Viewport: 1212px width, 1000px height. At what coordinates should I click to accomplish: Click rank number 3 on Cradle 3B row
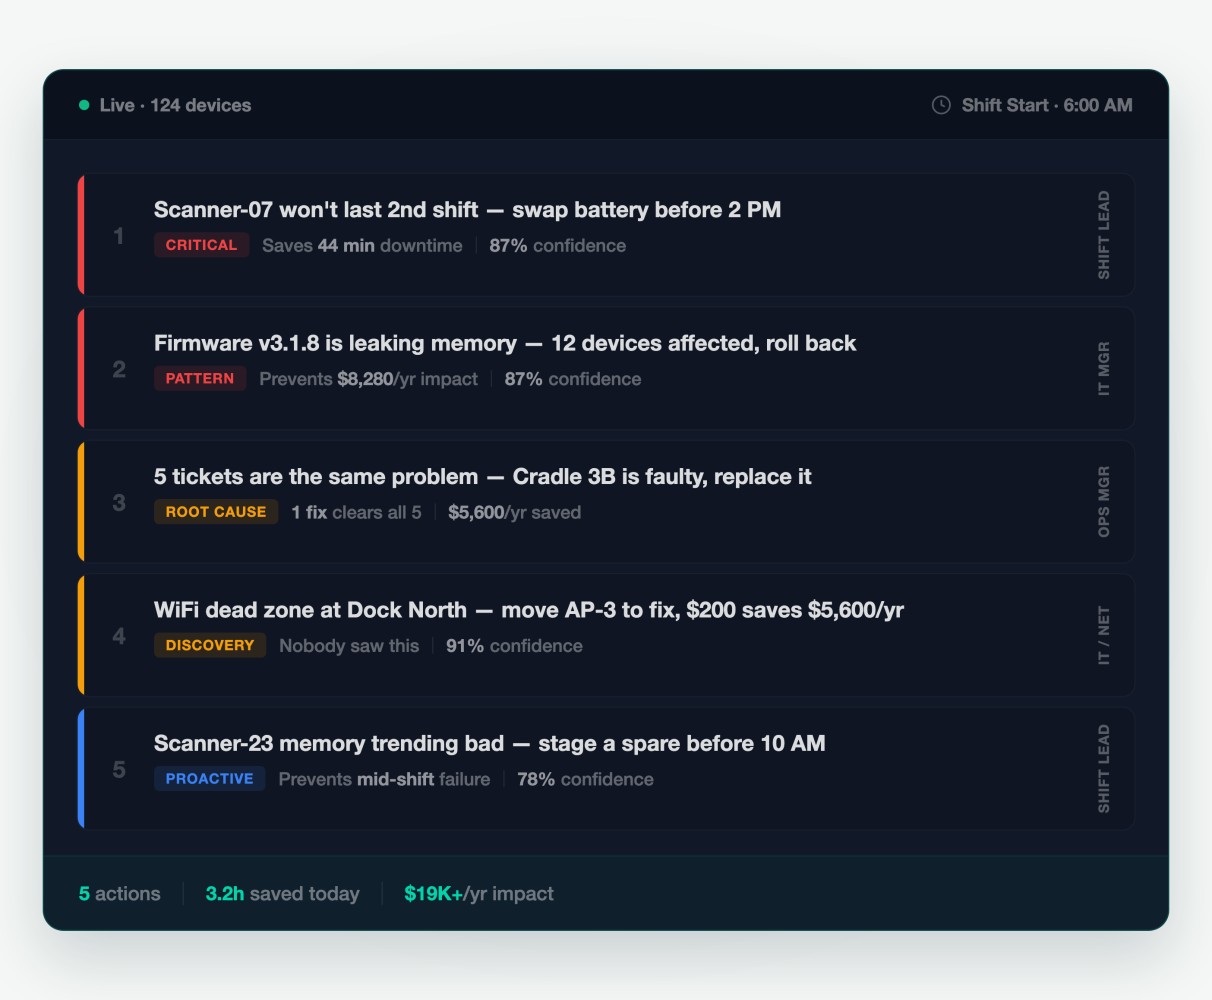click(119, 502)
